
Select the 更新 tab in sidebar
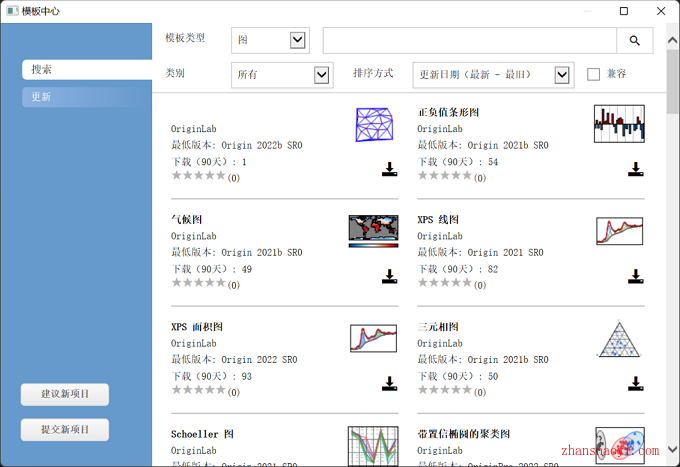coord(87,97)
